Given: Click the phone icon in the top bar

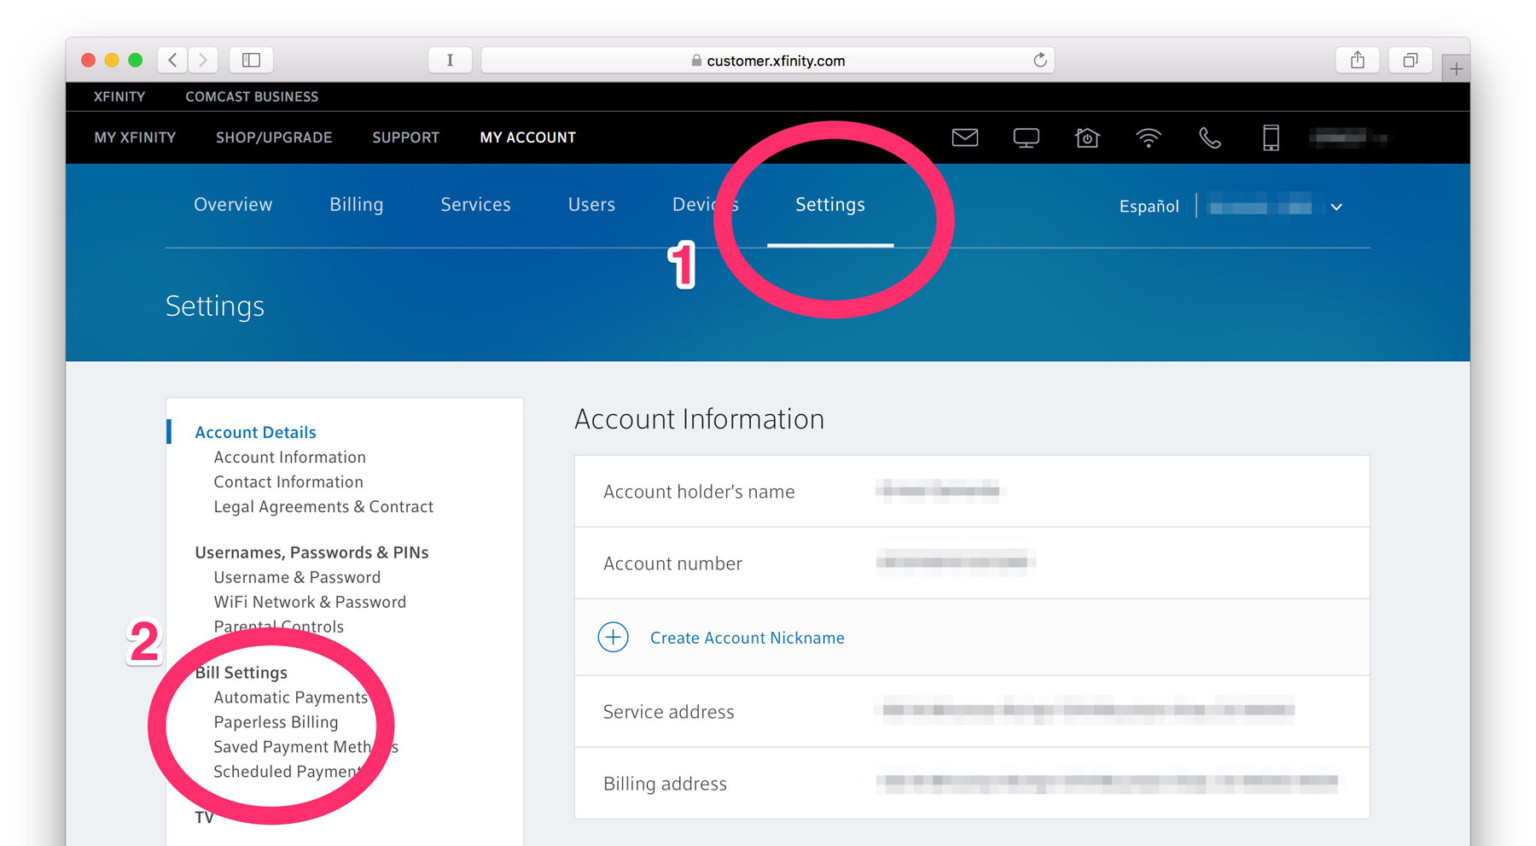Looking at the screenshot, I should (x=1209, y=138).
